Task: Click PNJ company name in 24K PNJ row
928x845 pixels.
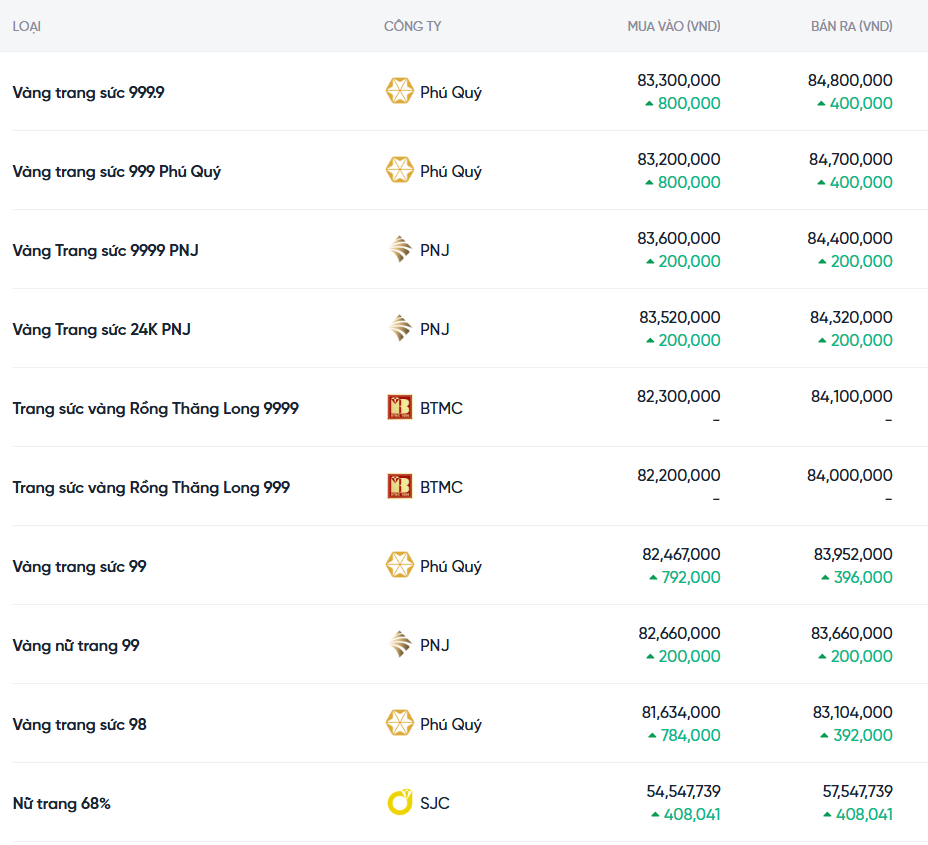Action: 435,329
